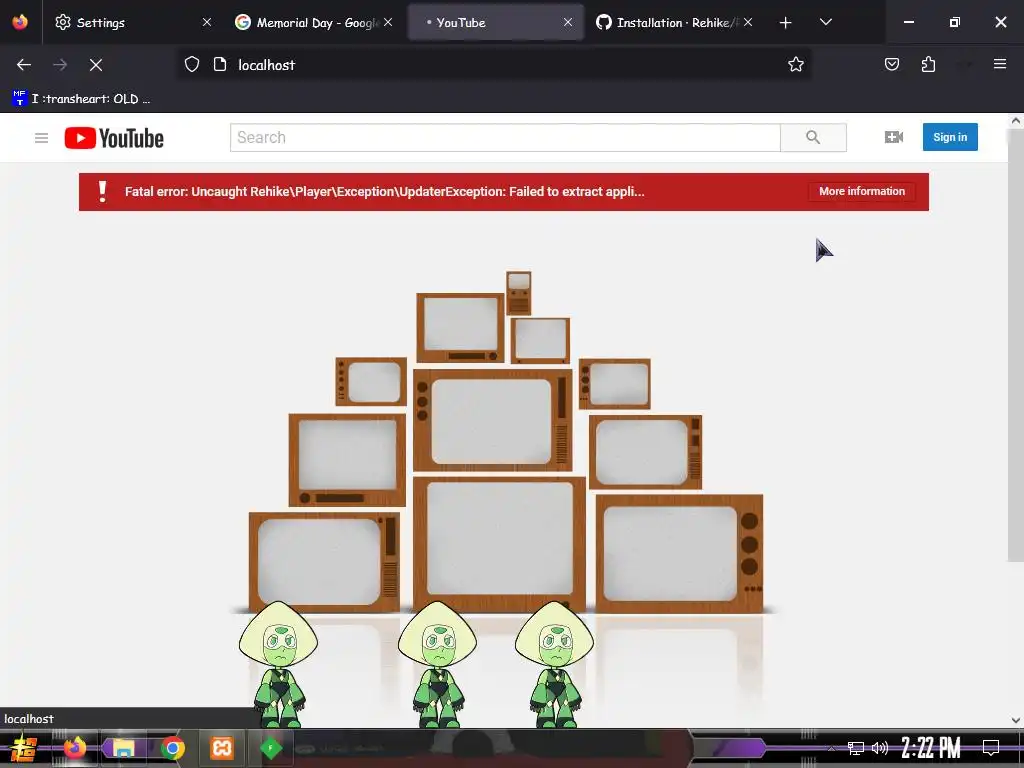Screen dimensions: 1024x768
Task: Click the Firefox icon in the tab bar
Action: pos(20,22)
